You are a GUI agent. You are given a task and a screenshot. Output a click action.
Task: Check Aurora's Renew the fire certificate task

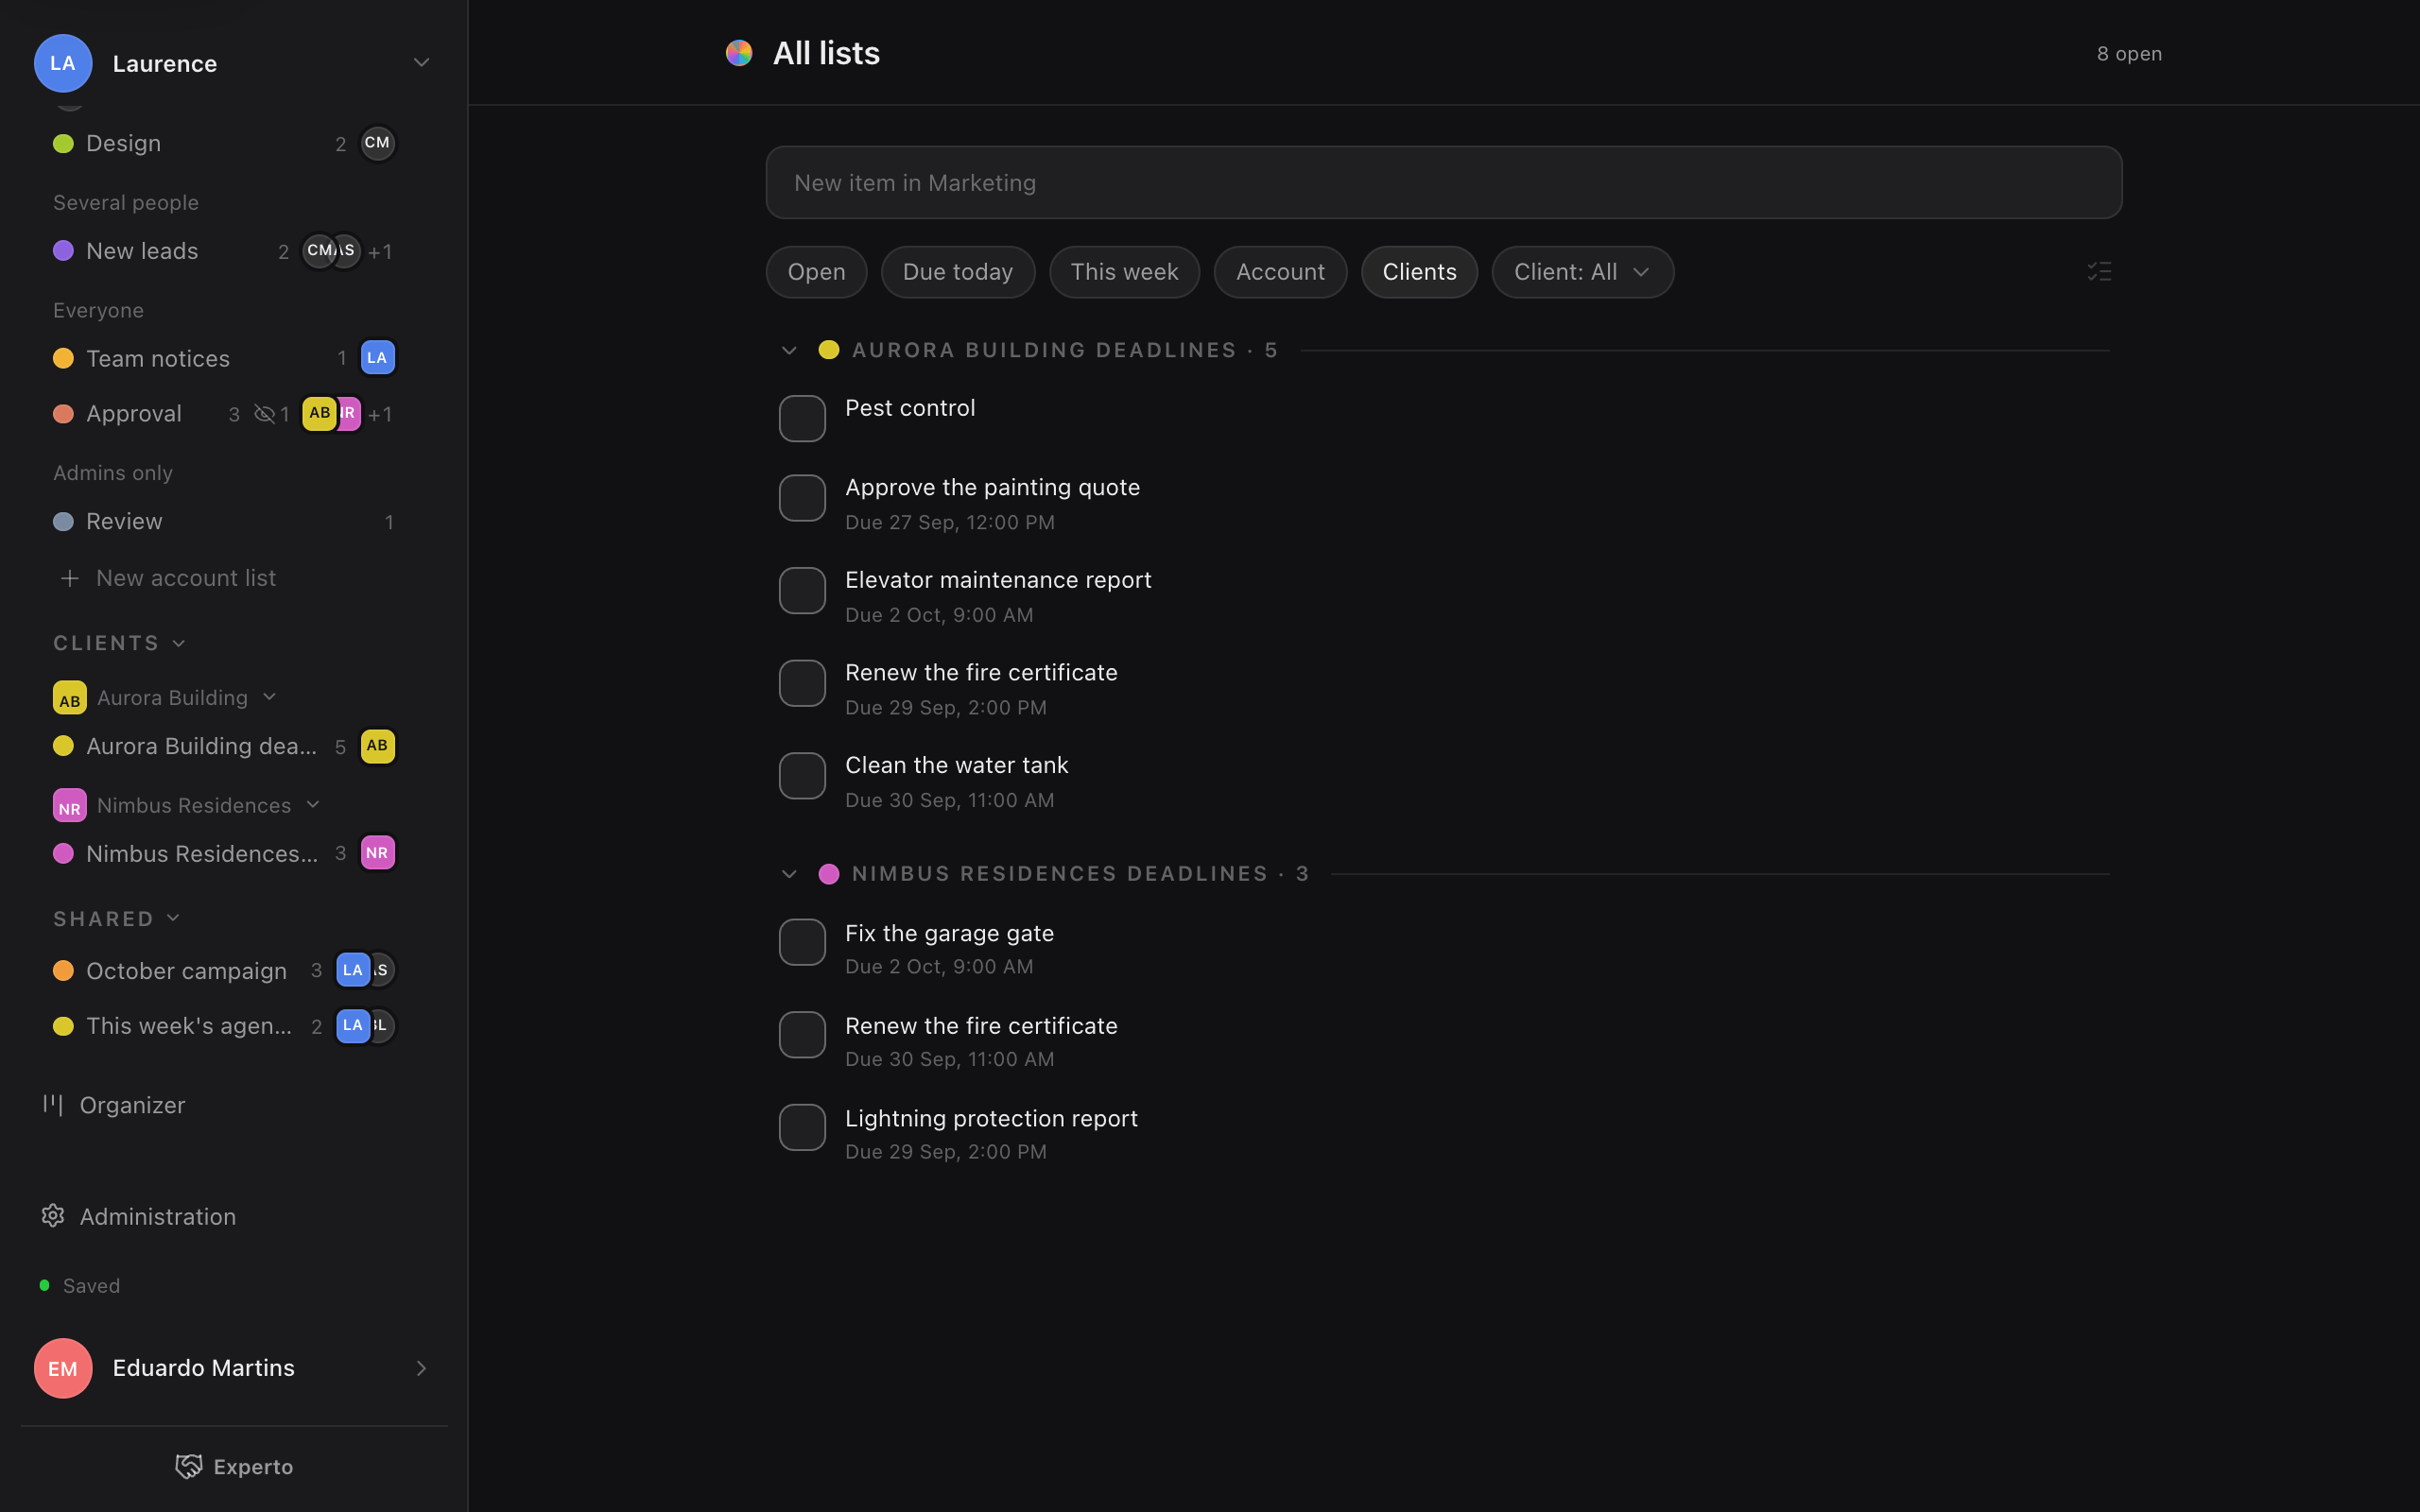802,683
